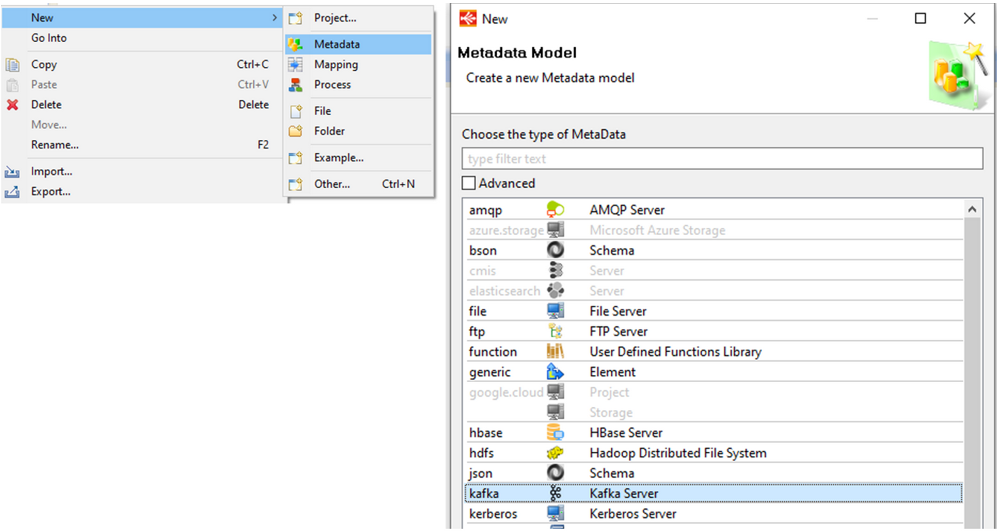Click the hdfs row label
The width and height of the screenshot is (997, 531).
point(481,453)
